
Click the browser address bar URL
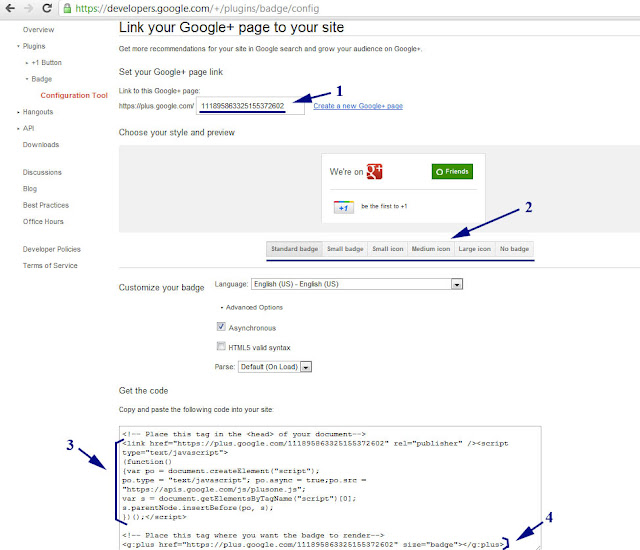click(x=197, y=8)
